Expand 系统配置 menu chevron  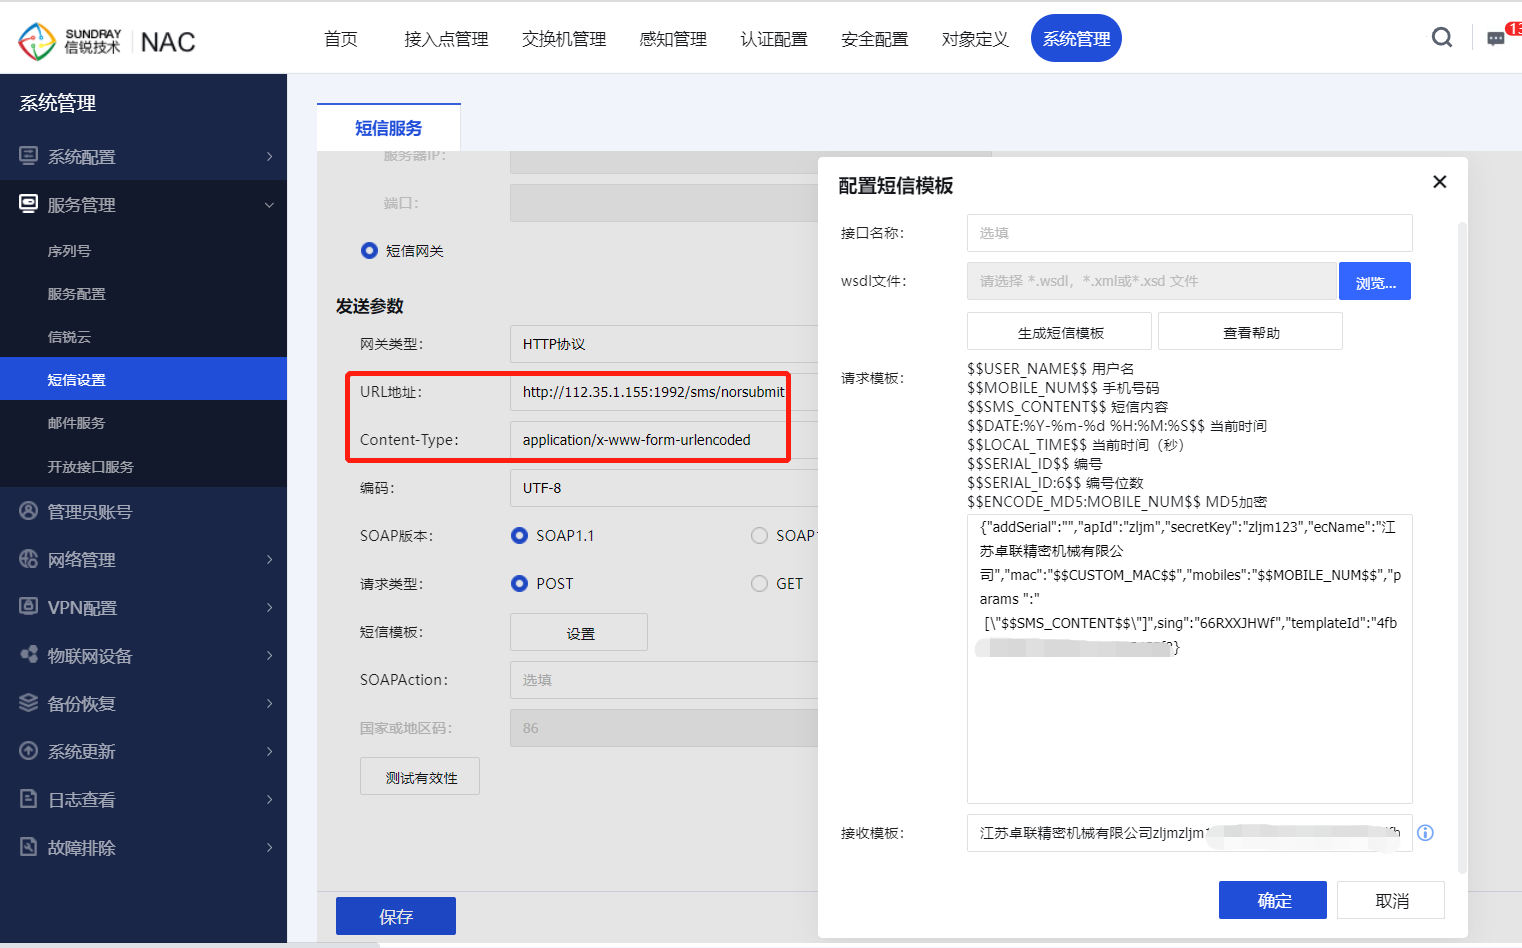pos(270,156)
